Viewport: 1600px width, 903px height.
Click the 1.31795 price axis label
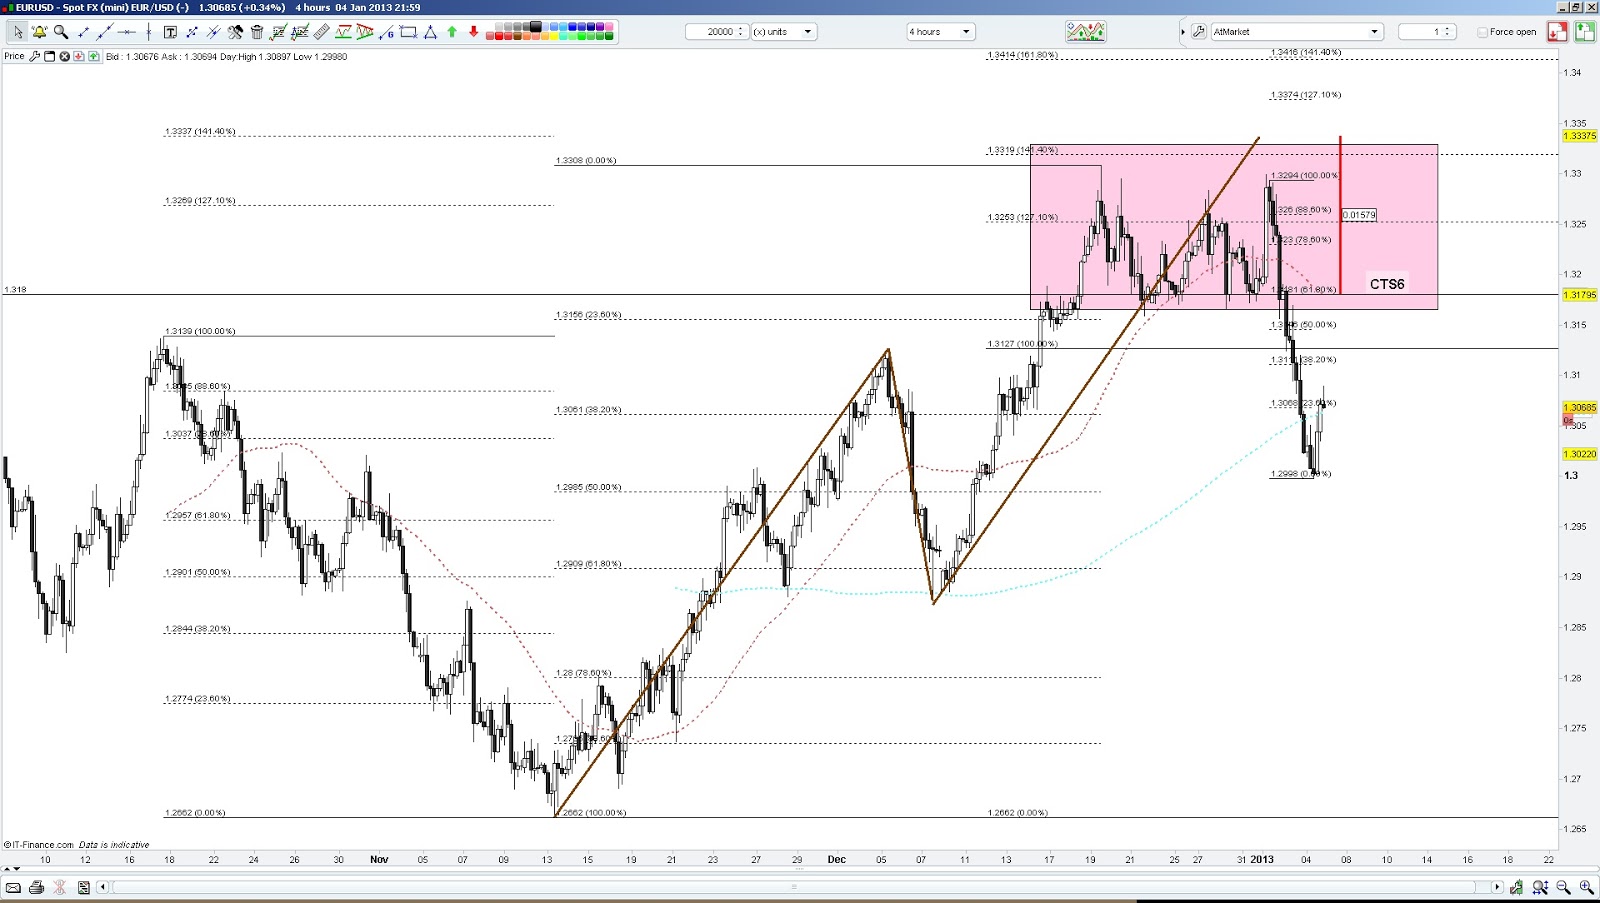click(1580, 295)
